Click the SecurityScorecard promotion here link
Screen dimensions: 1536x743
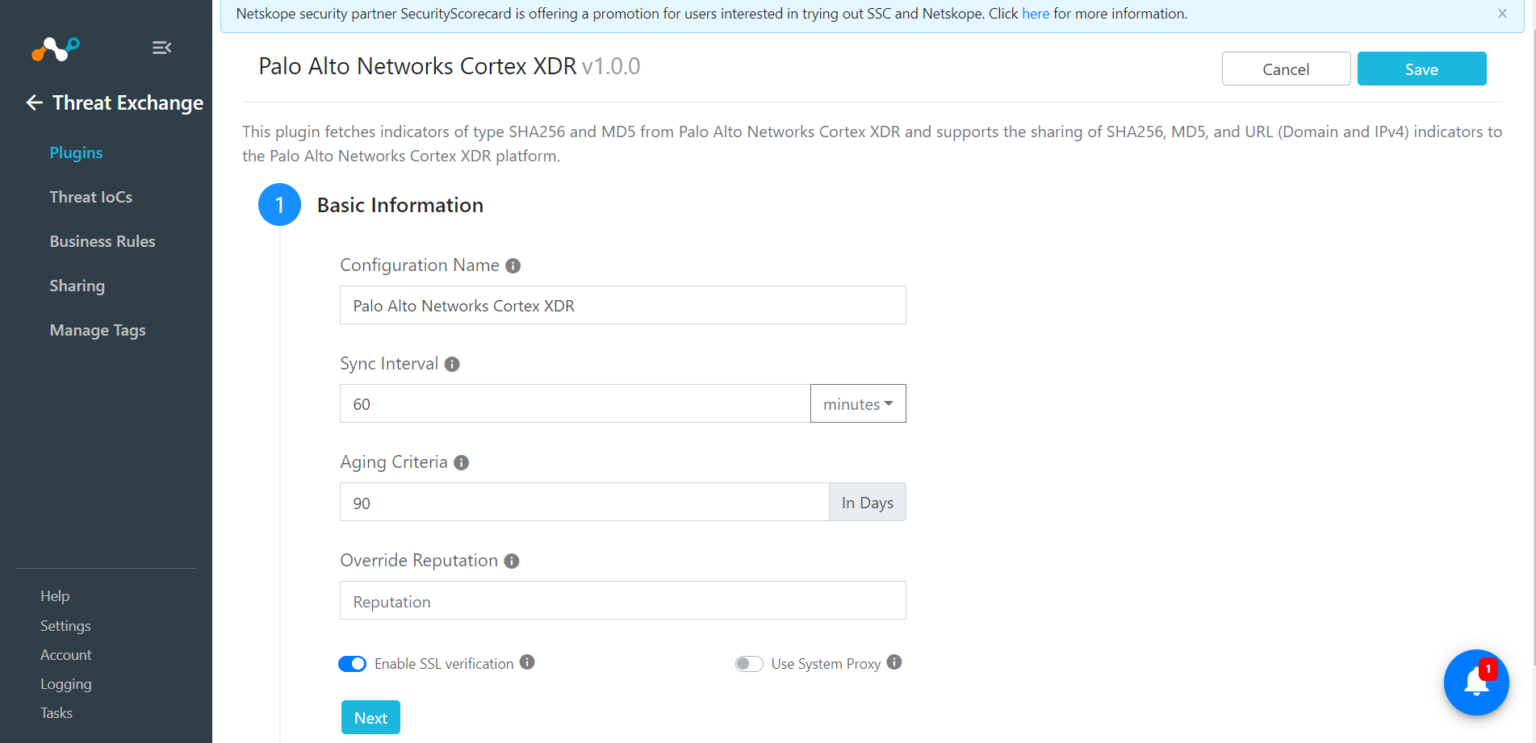click(1035, 13)
